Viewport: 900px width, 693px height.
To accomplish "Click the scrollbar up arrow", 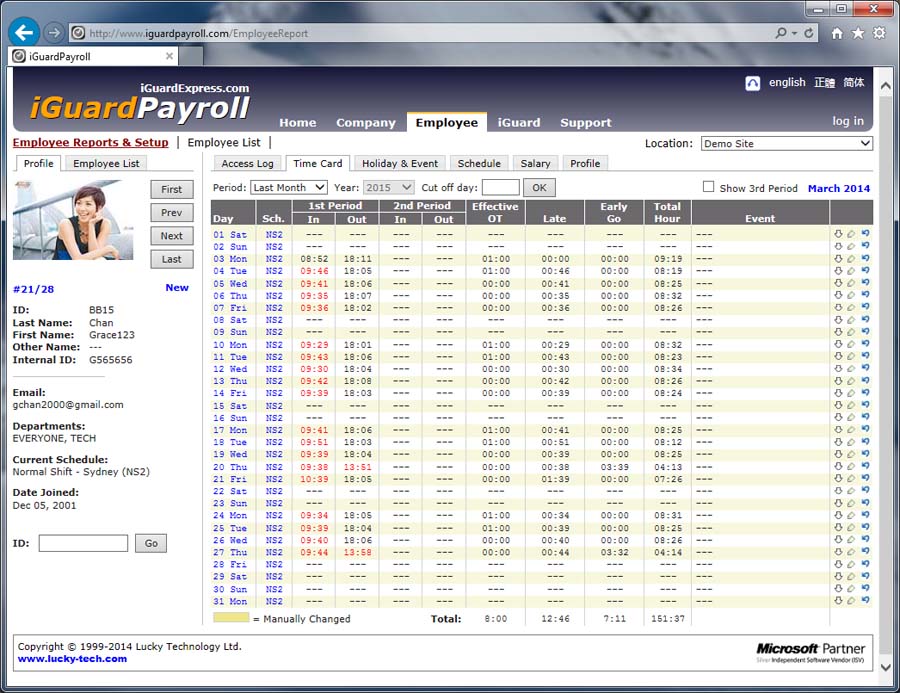I will pos(886,87).
